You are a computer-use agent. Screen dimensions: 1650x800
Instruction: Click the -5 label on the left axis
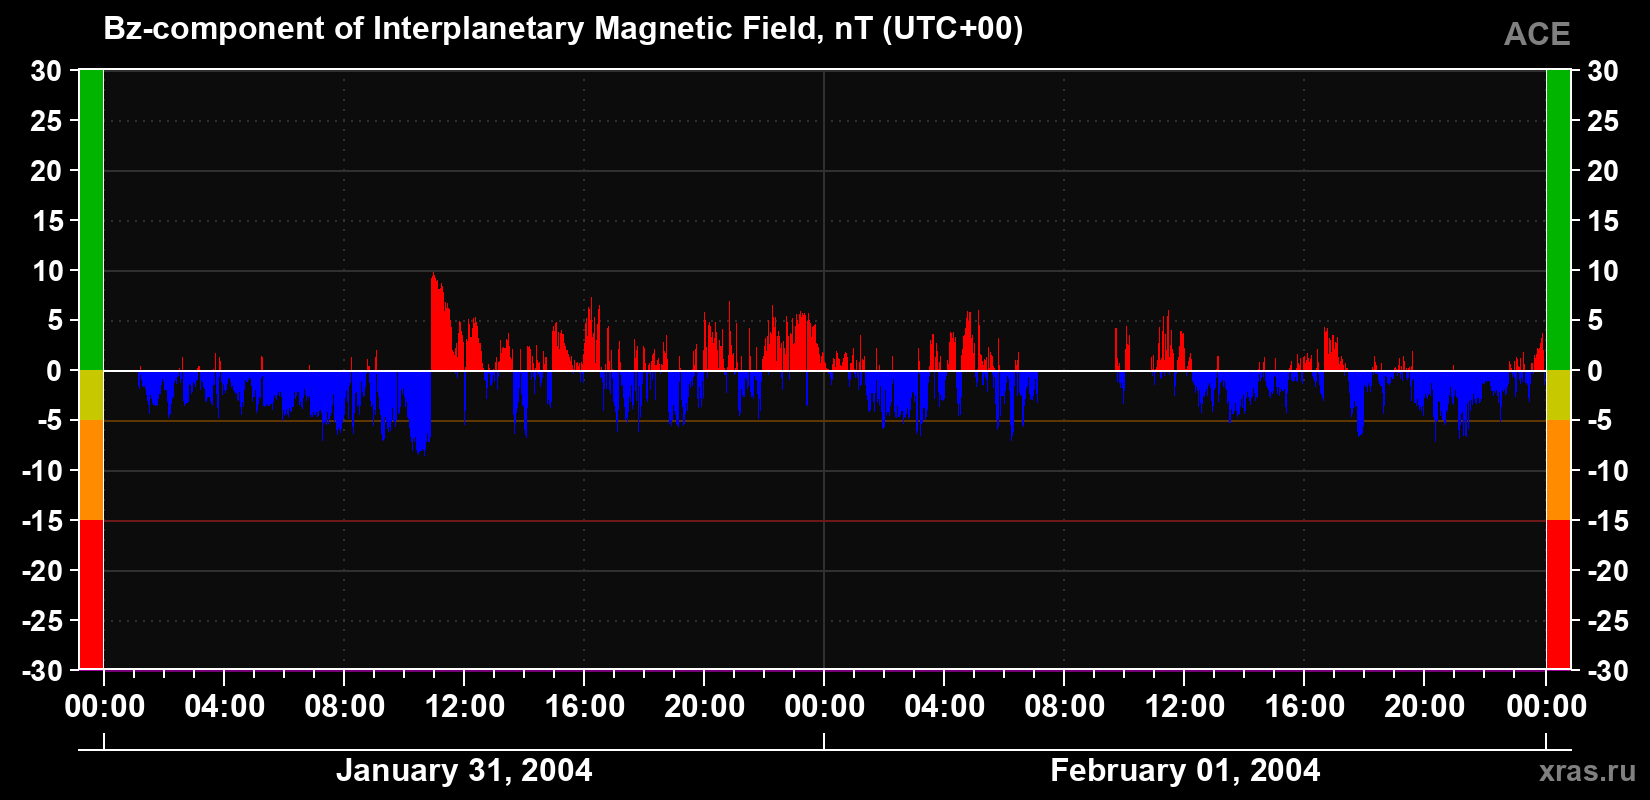(x=49, y=421)
